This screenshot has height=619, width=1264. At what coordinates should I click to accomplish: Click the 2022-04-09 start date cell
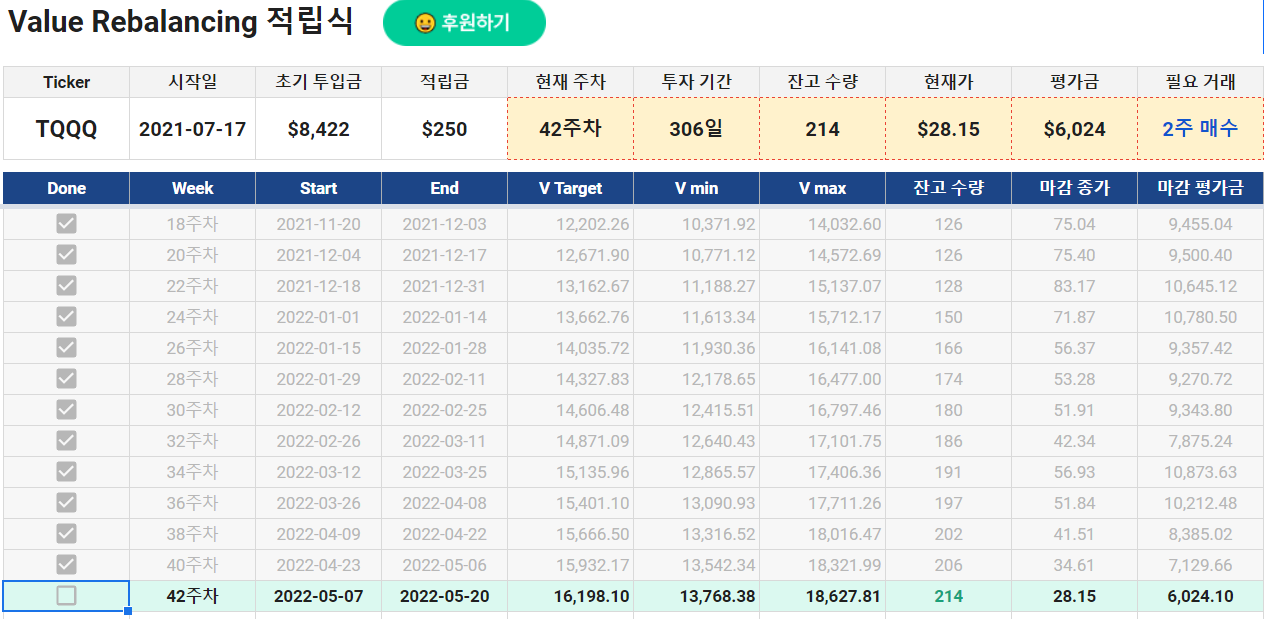(x=318, y=534)
